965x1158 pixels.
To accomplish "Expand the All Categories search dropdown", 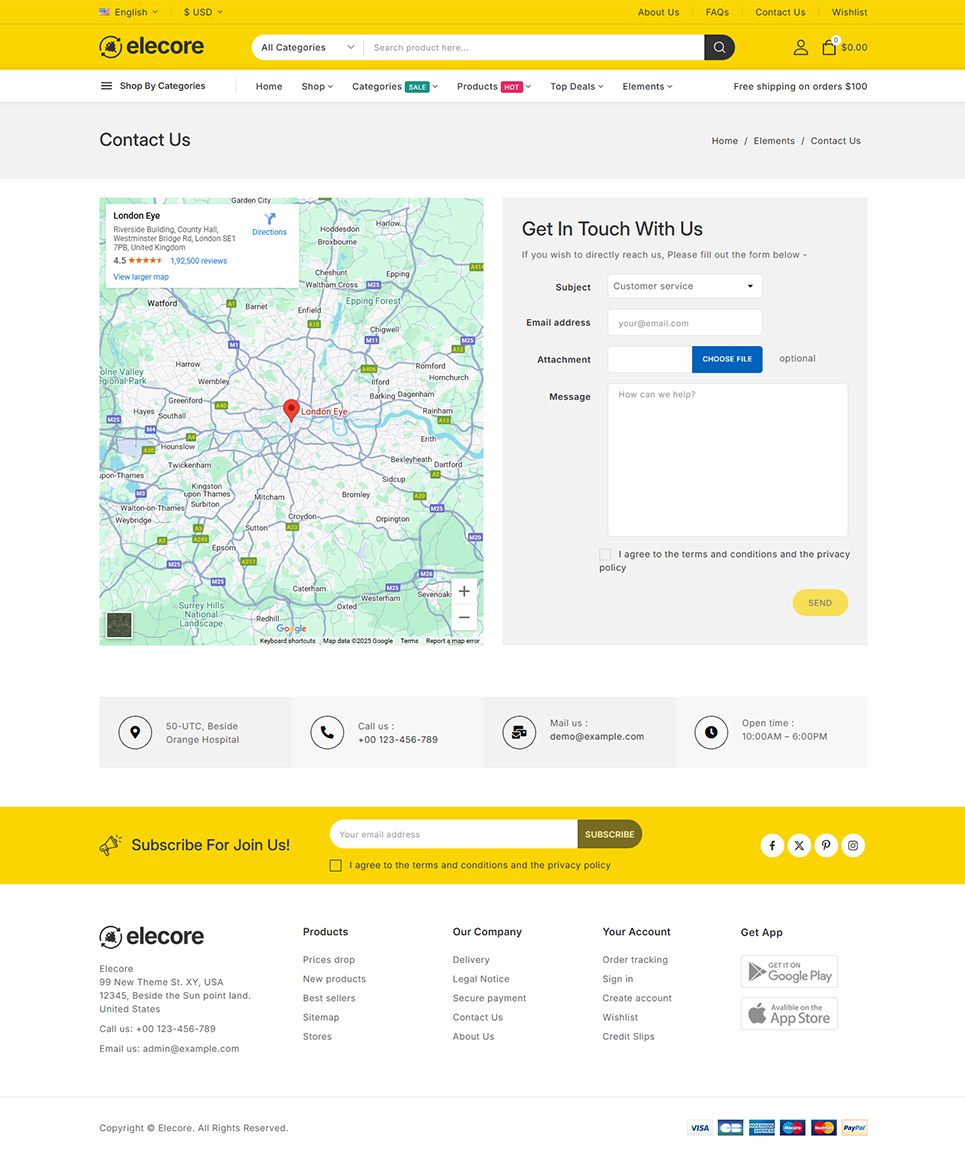I will (308, 47).
